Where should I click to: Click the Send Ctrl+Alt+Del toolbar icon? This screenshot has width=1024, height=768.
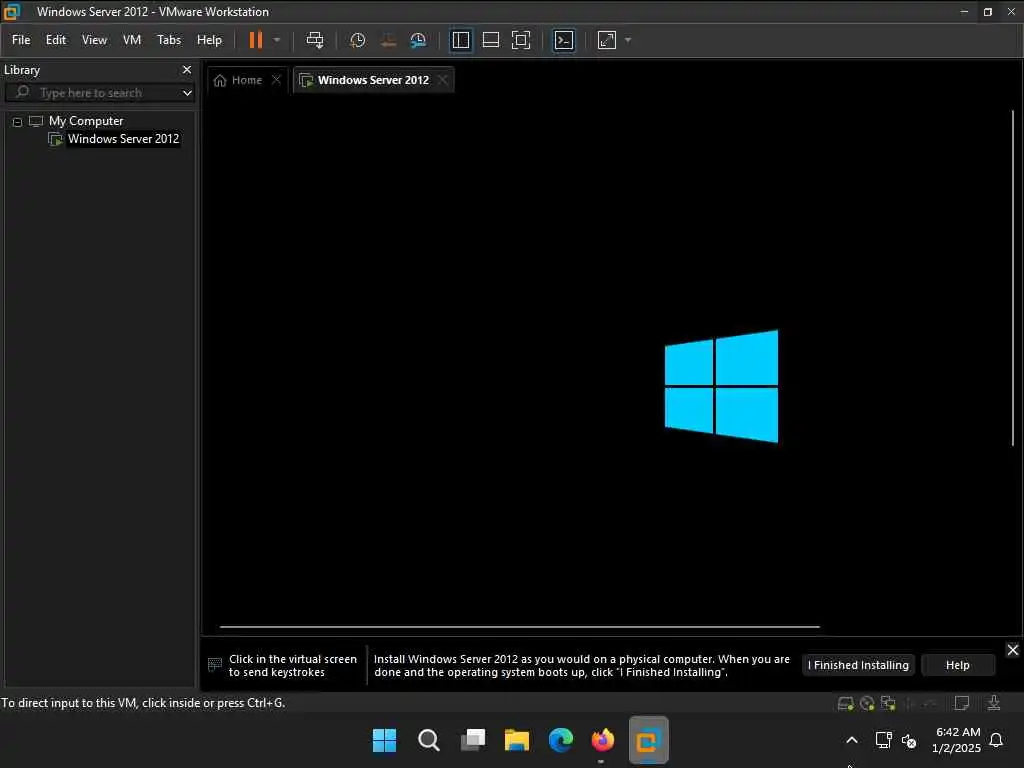pos(315,40)
